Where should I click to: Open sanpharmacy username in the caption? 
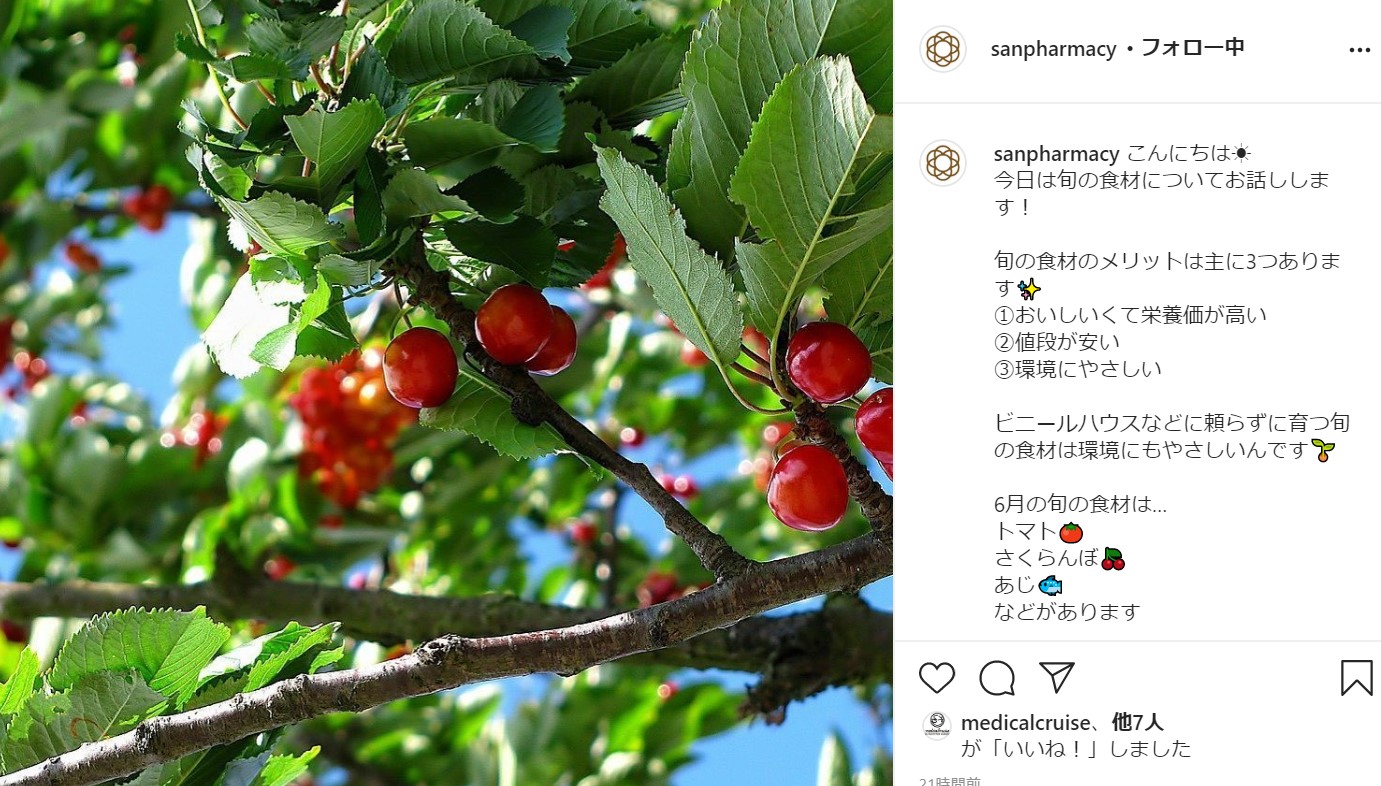[1056, 154]
